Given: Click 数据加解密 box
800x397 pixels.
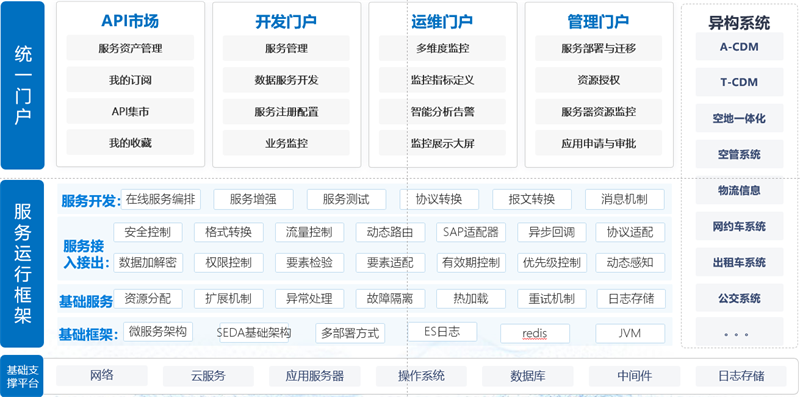Looking at the screenshot, I should pyautogui.click(x=147, y=263).
